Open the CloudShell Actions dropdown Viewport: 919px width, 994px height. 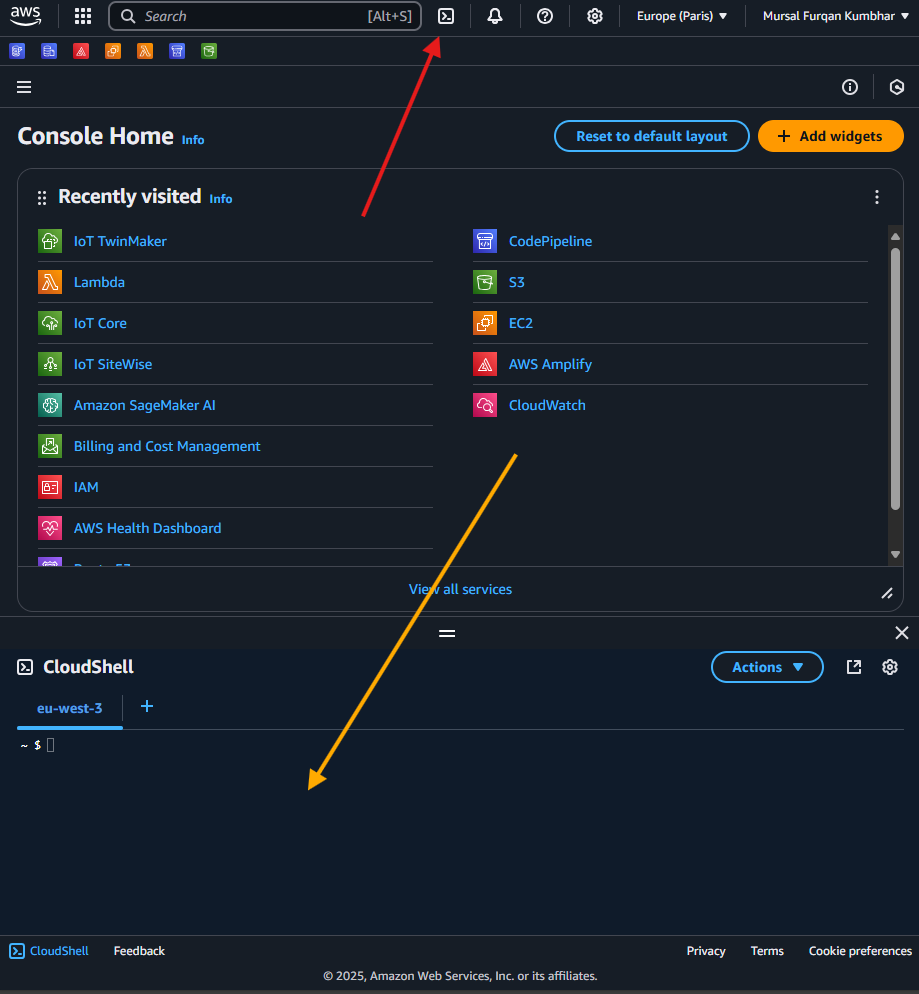[767, 667]
